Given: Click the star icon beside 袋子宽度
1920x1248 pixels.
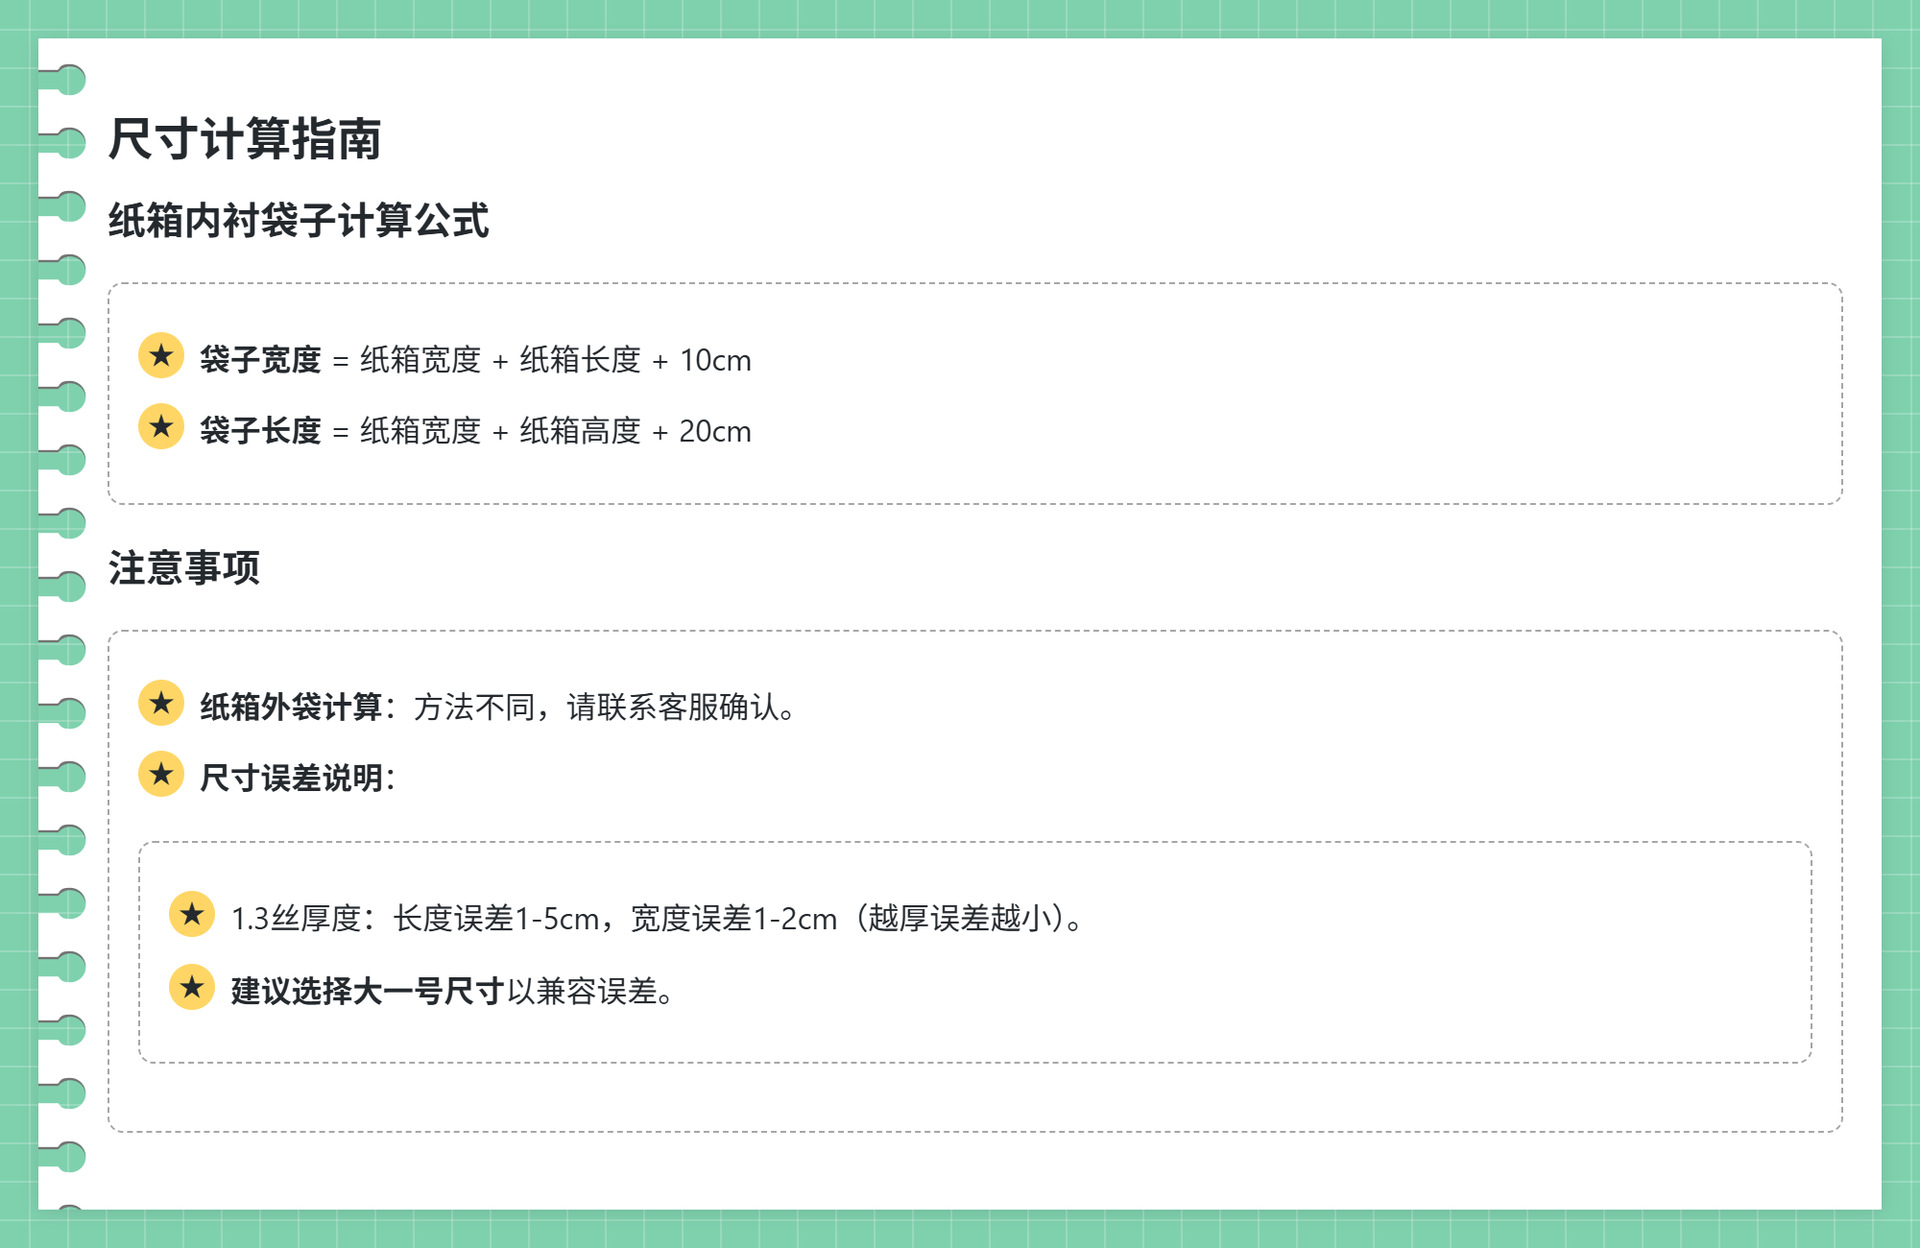Looking at the screenshot, I should (x=161, y=356).
